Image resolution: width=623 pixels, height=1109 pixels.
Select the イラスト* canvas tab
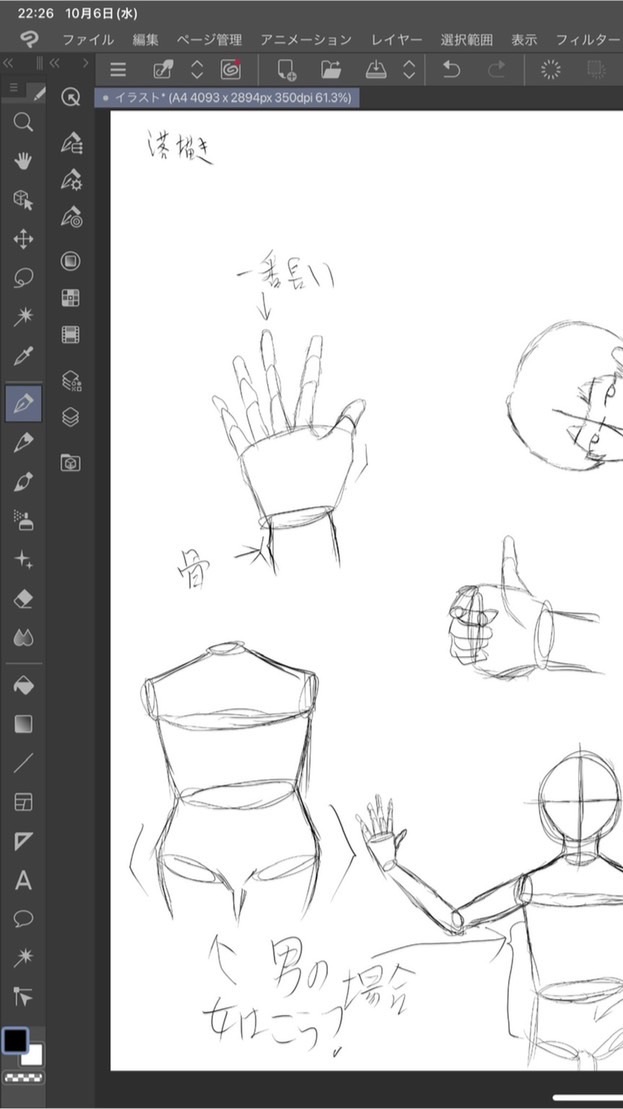click(x=227, y=98)
